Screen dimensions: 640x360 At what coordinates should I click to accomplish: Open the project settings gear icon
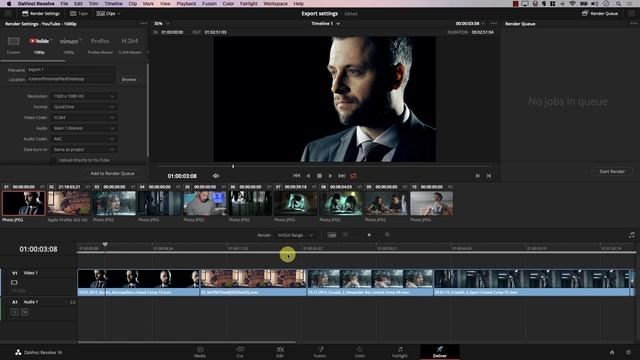click(629, 352)
